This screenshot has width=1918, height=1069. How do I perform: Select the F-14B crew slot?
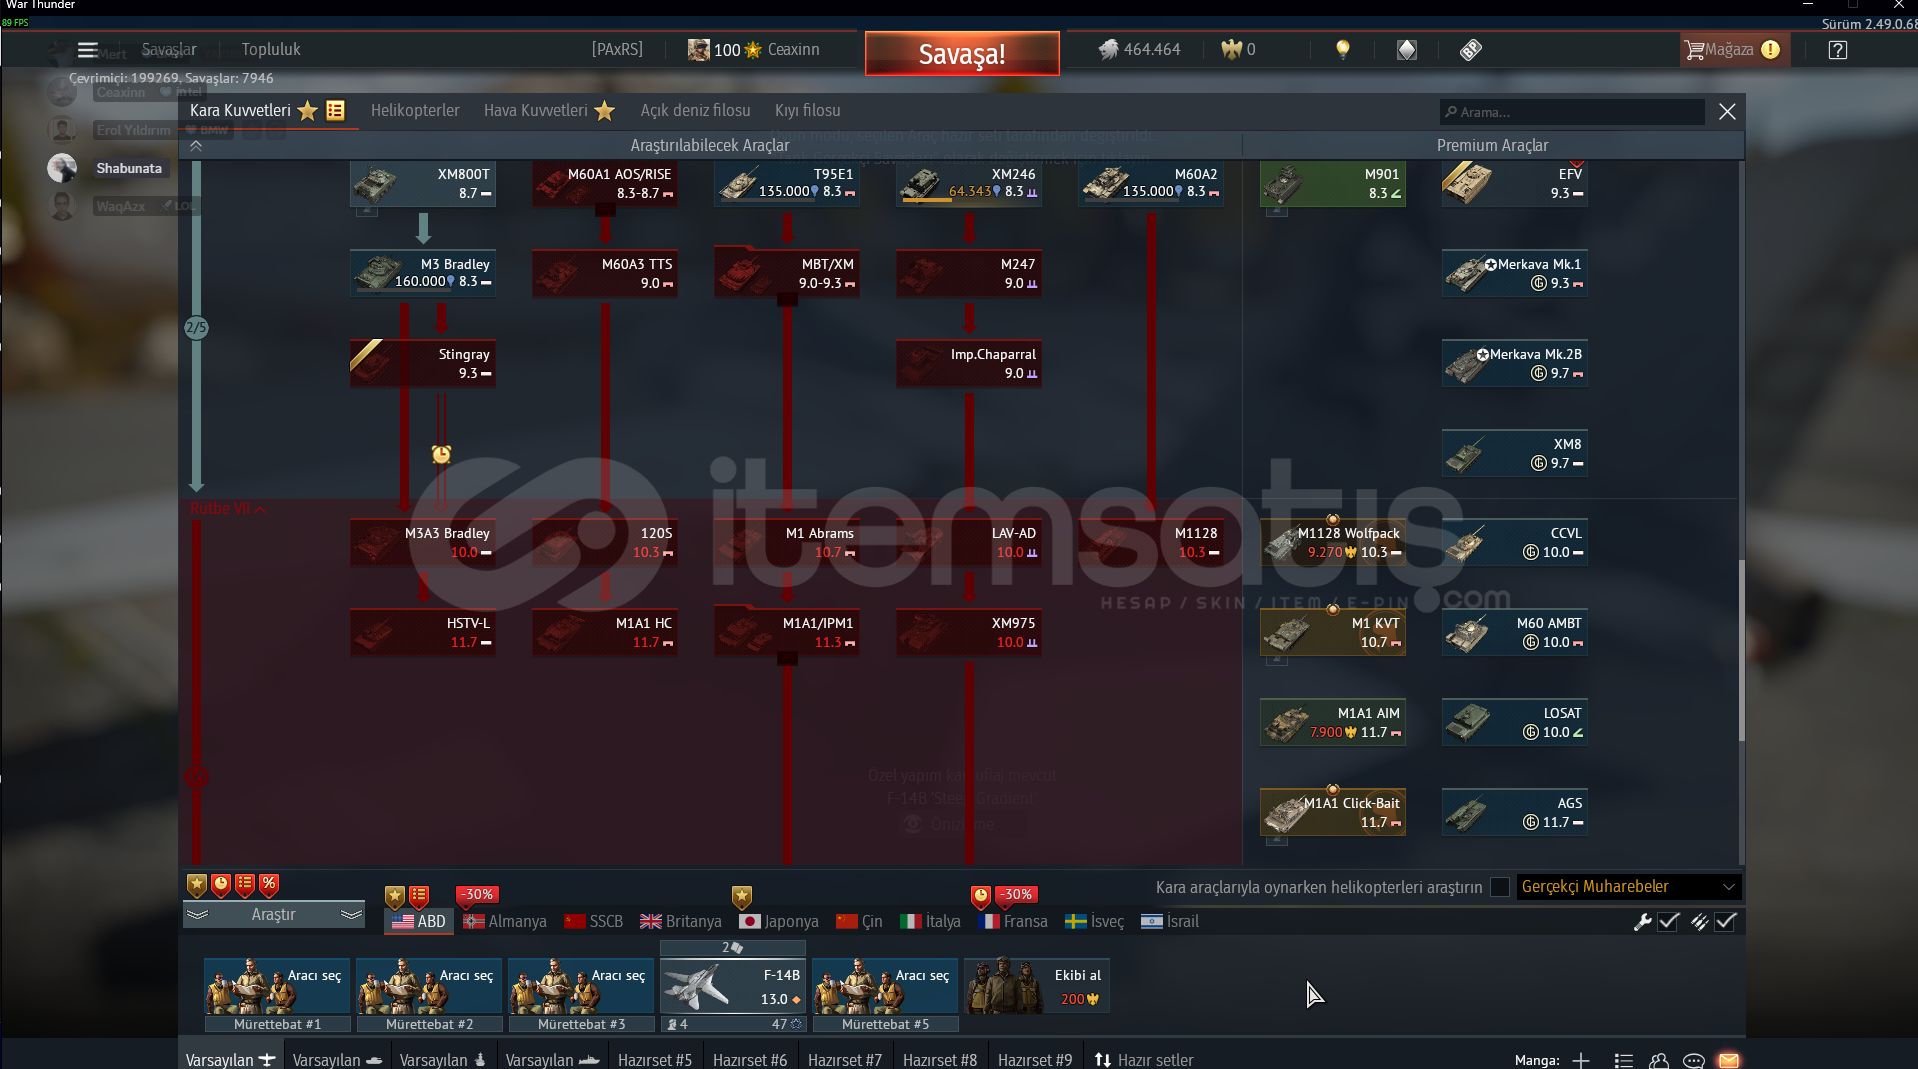733,986
